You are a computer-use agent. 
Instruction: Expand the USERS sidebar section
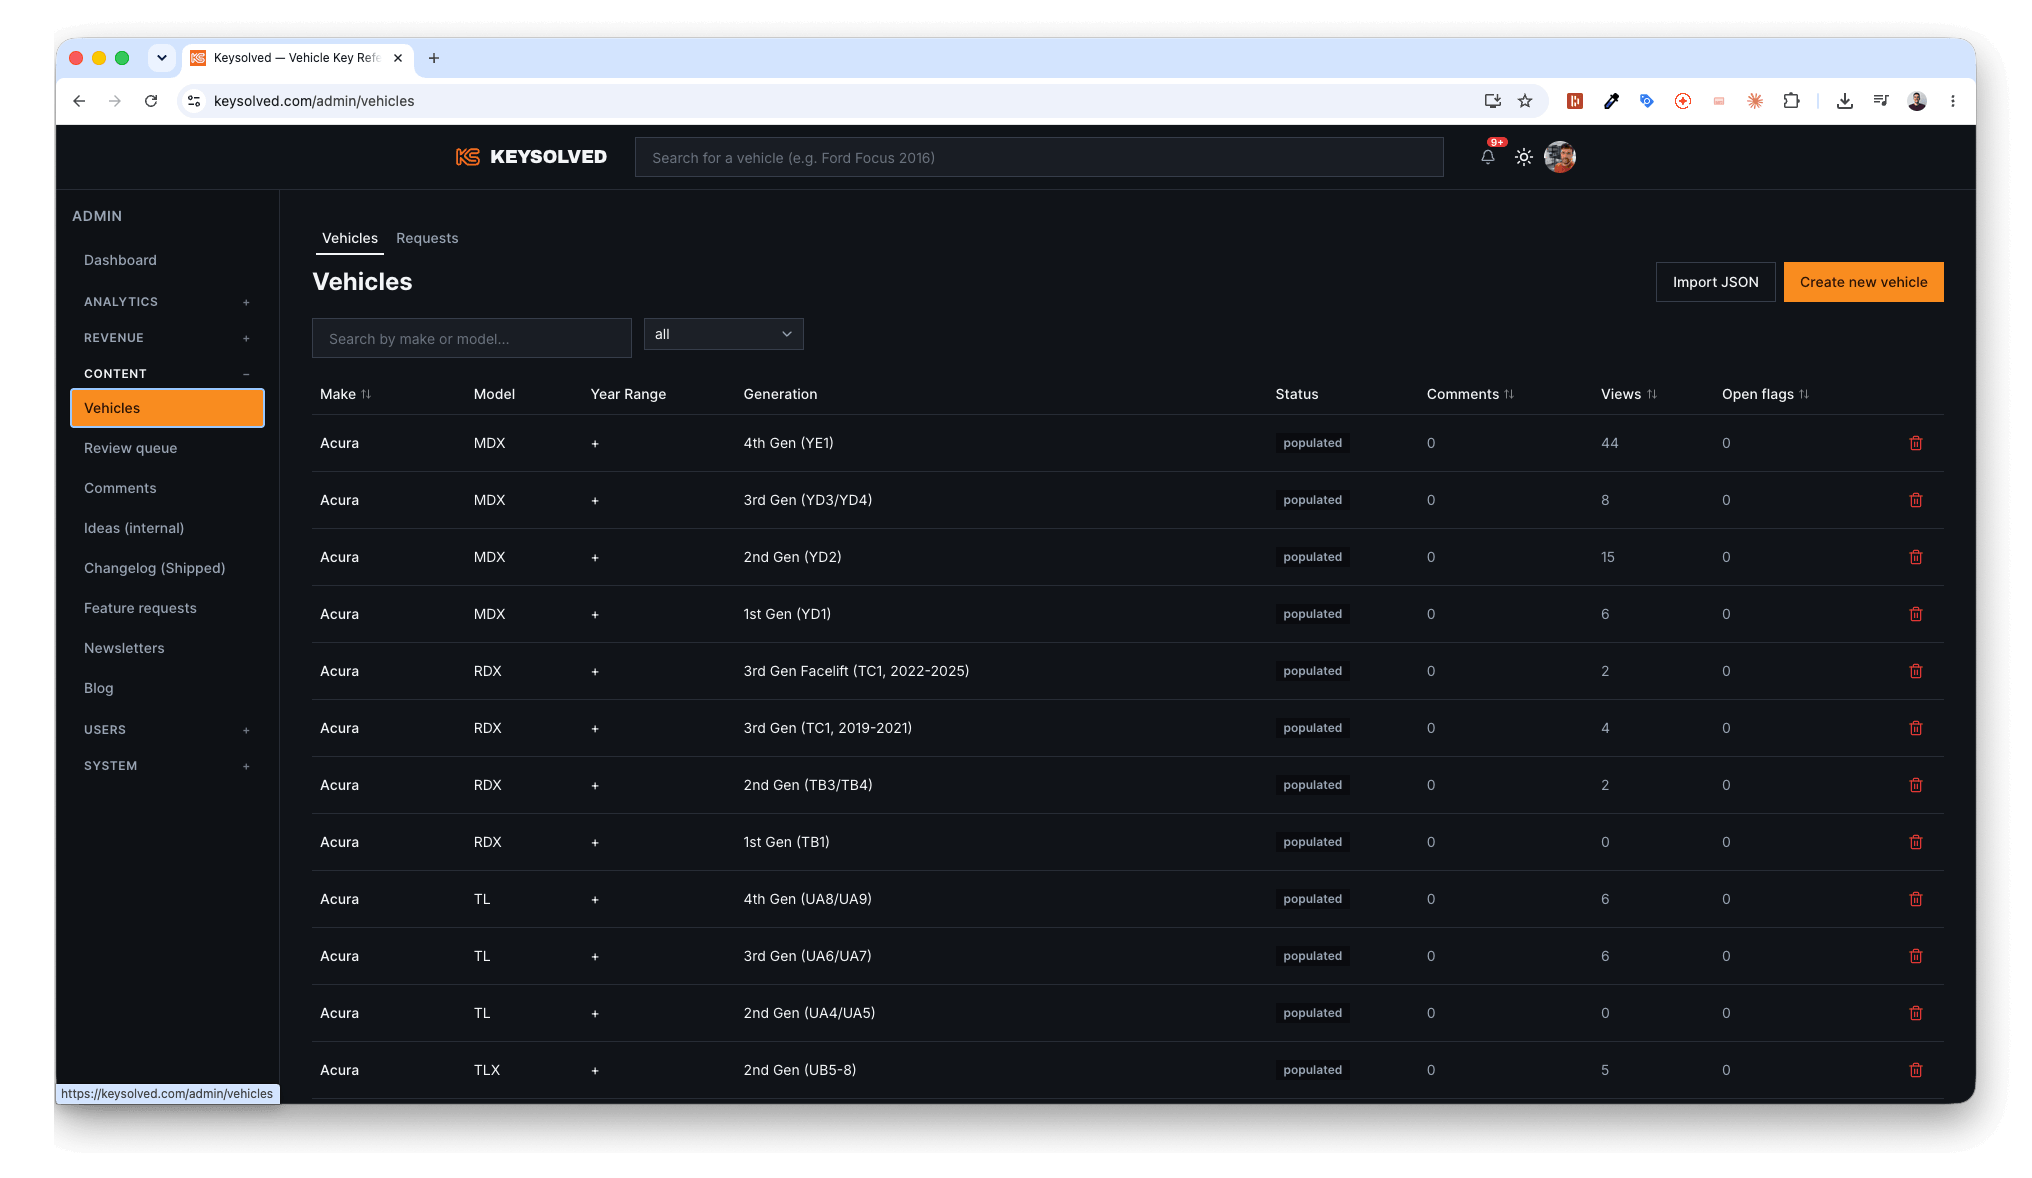point(166,730)
